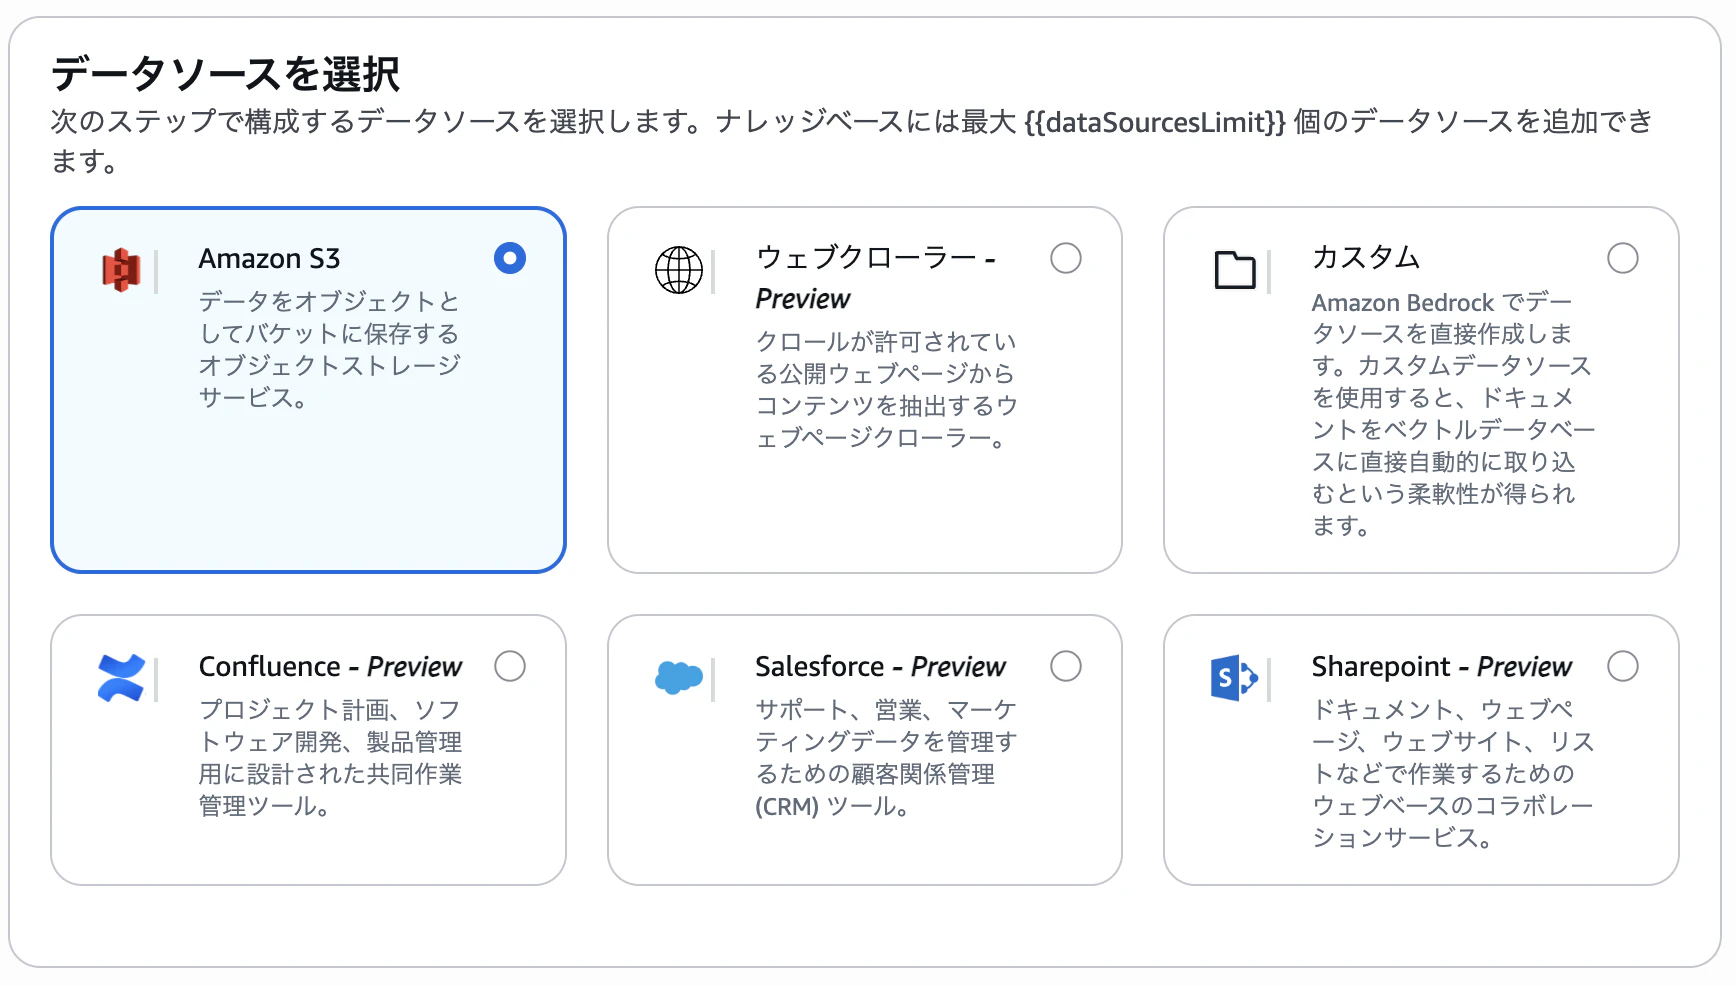The width and height of the screenshot is (1736, 986).
Task: Click the Confluence - Preview title
Action: coord(331,667)
